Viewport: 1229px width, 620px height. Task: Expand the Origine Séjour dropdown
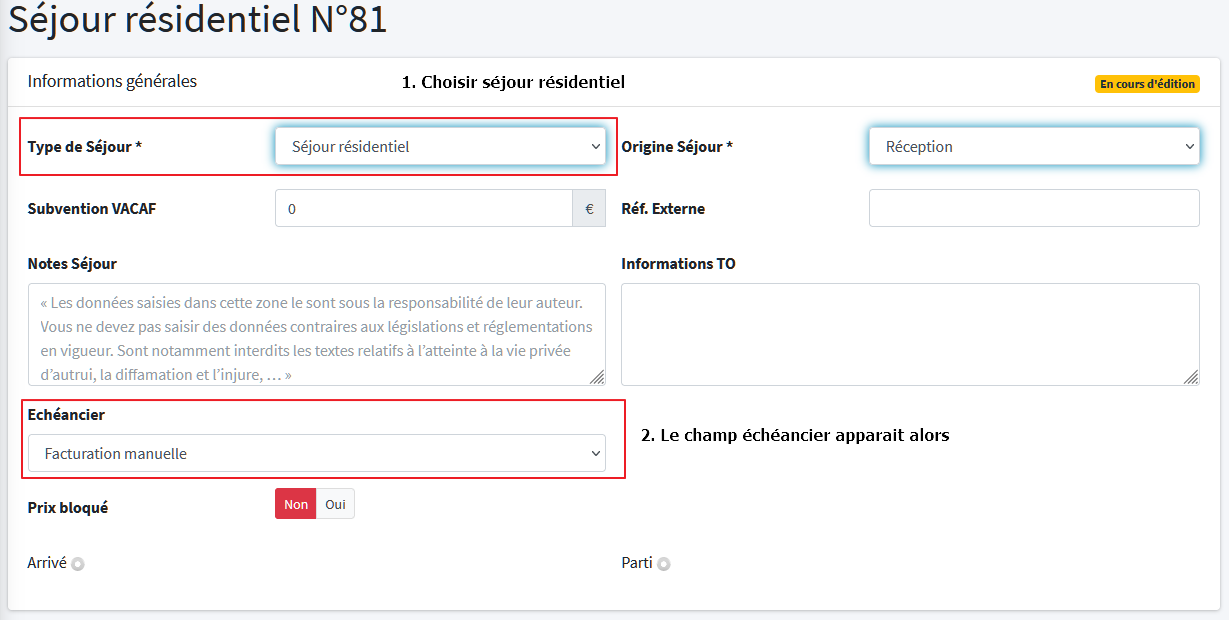pyautogui.click(x=1034, y=146)
